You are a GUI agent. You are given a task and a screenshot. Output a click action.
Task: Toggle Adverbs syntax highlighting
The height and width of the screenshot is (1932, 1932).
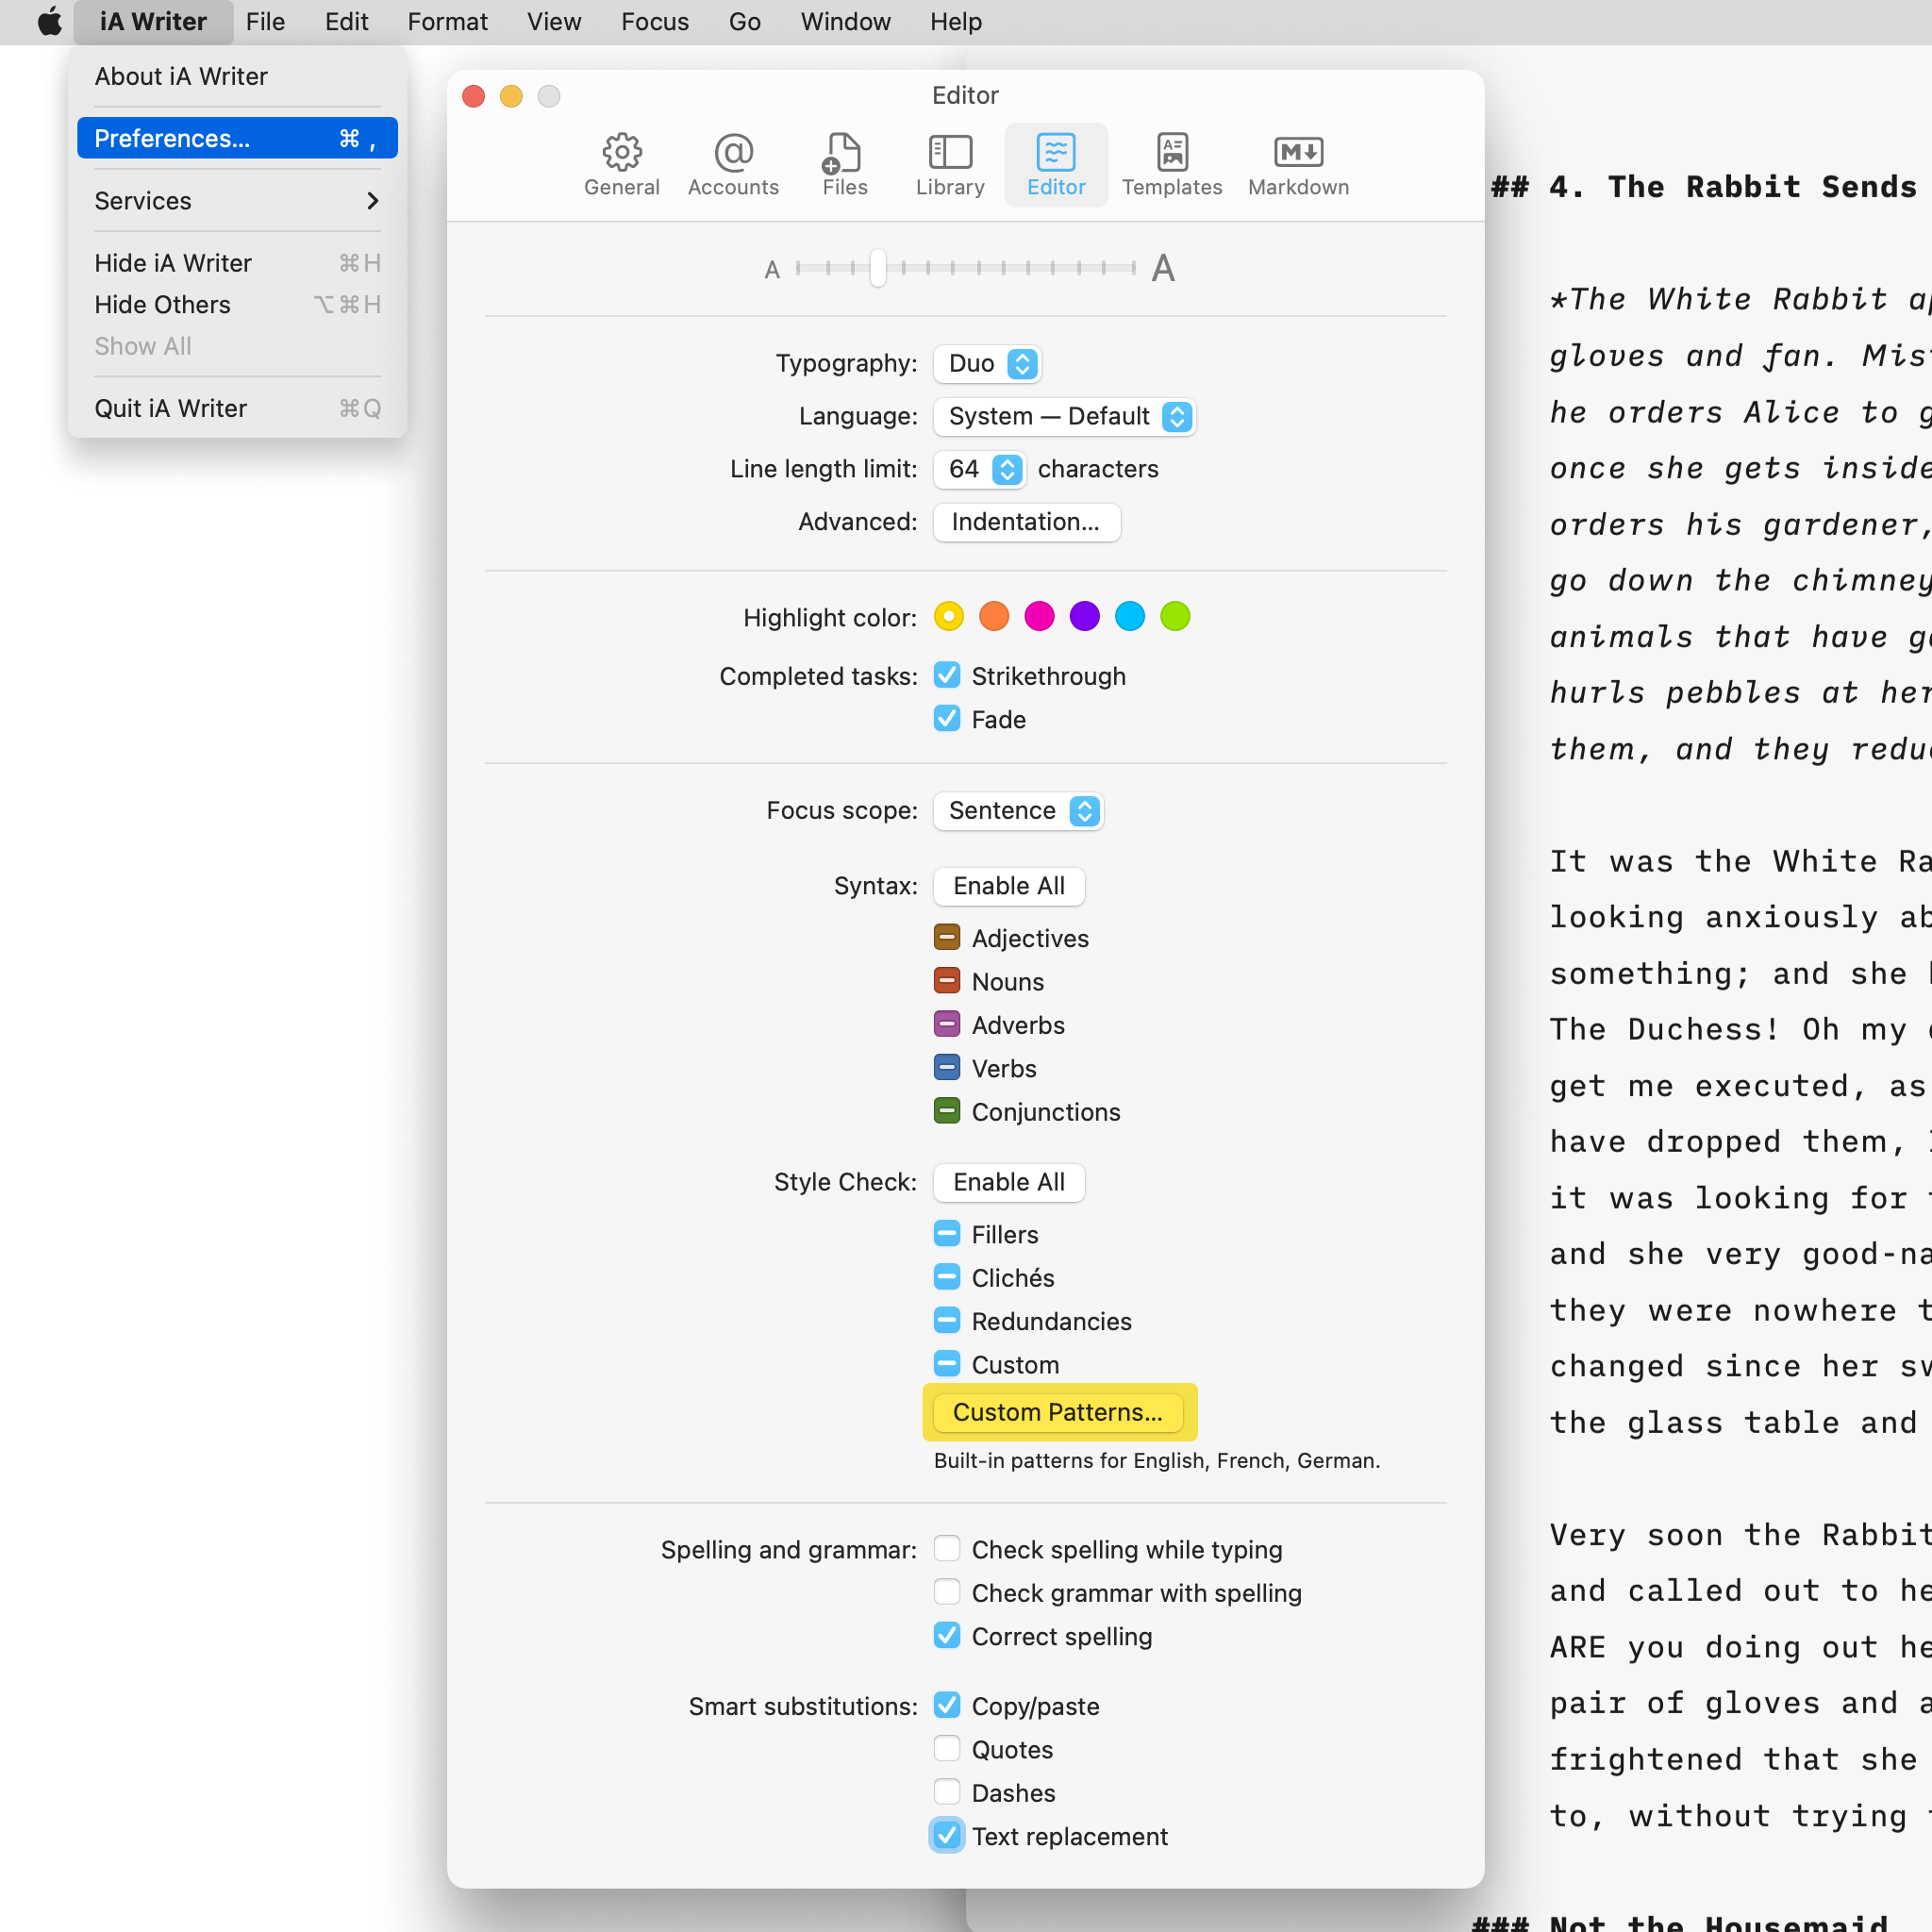(x=947, y=1025)
